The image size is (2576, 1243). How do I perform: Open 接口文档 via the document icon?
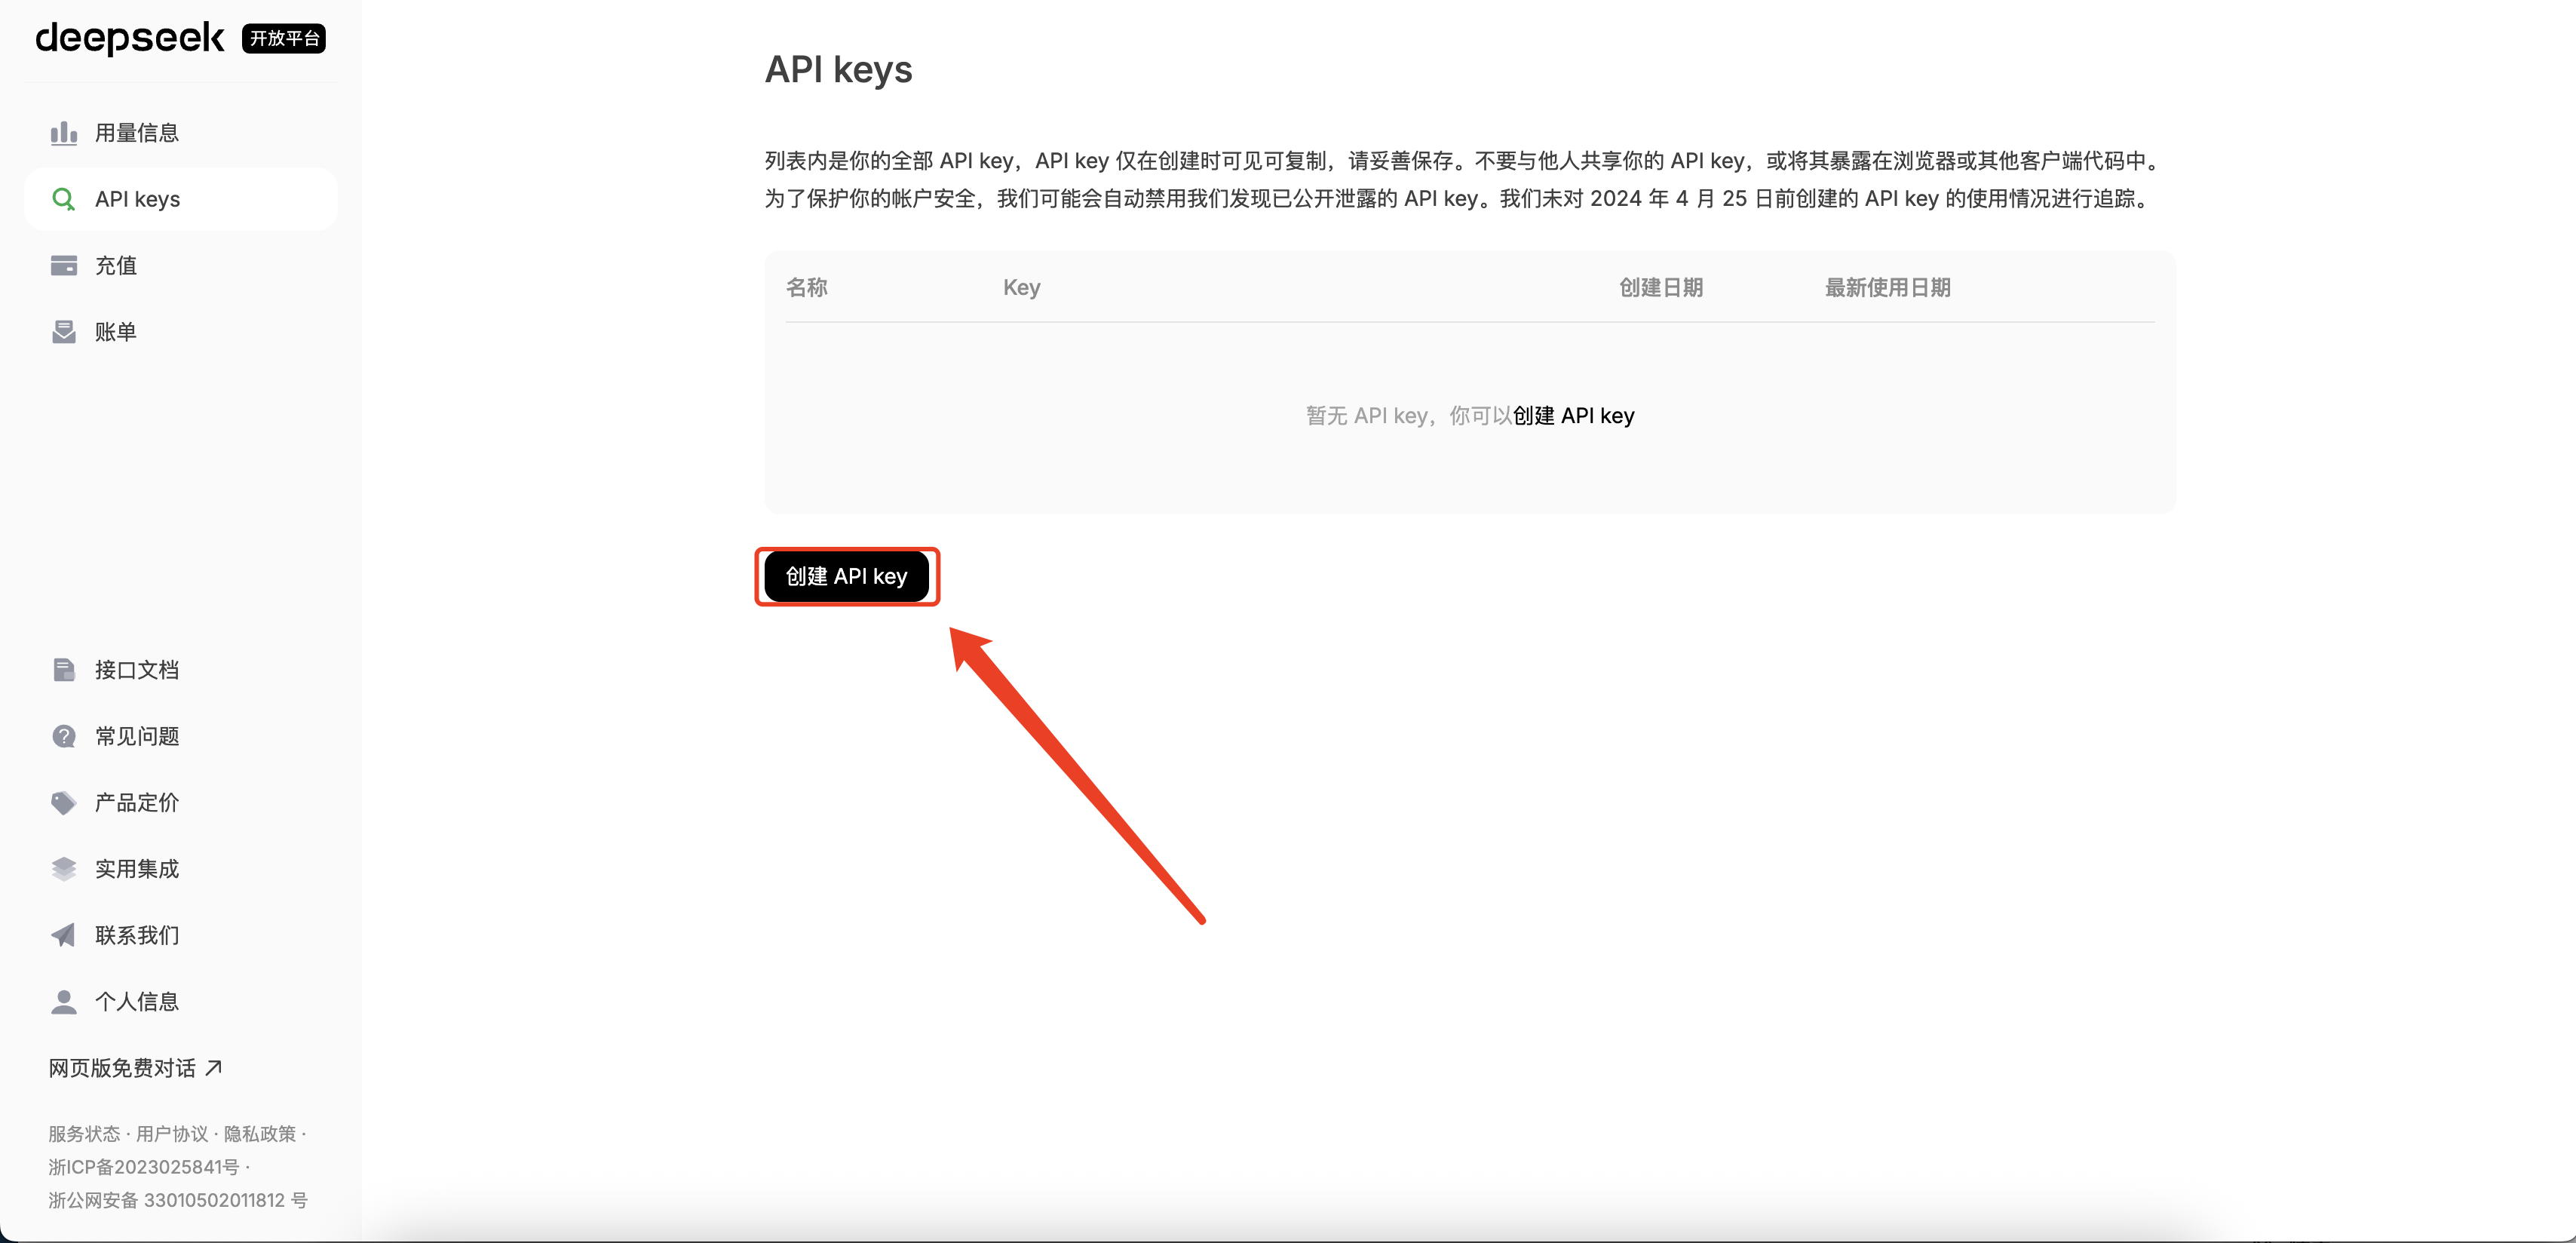point(63,669)
